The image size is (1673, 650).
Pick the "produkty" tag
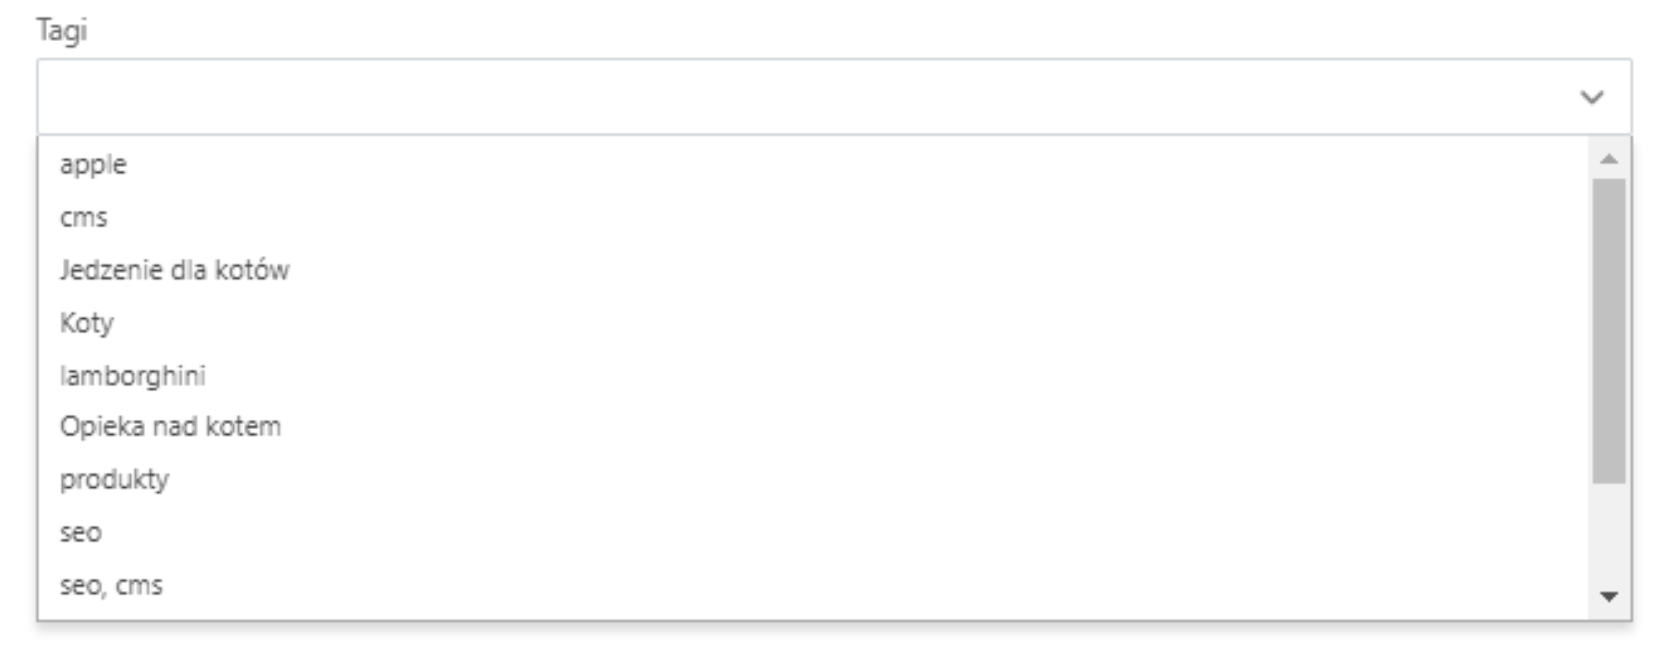114,480
